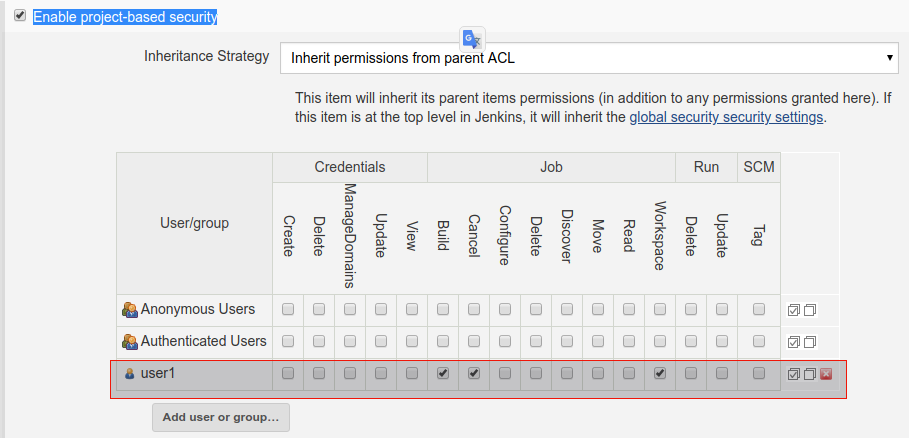Unselect all permissions for user1 row
Screen dimensions: 909x438
(810, 374)
